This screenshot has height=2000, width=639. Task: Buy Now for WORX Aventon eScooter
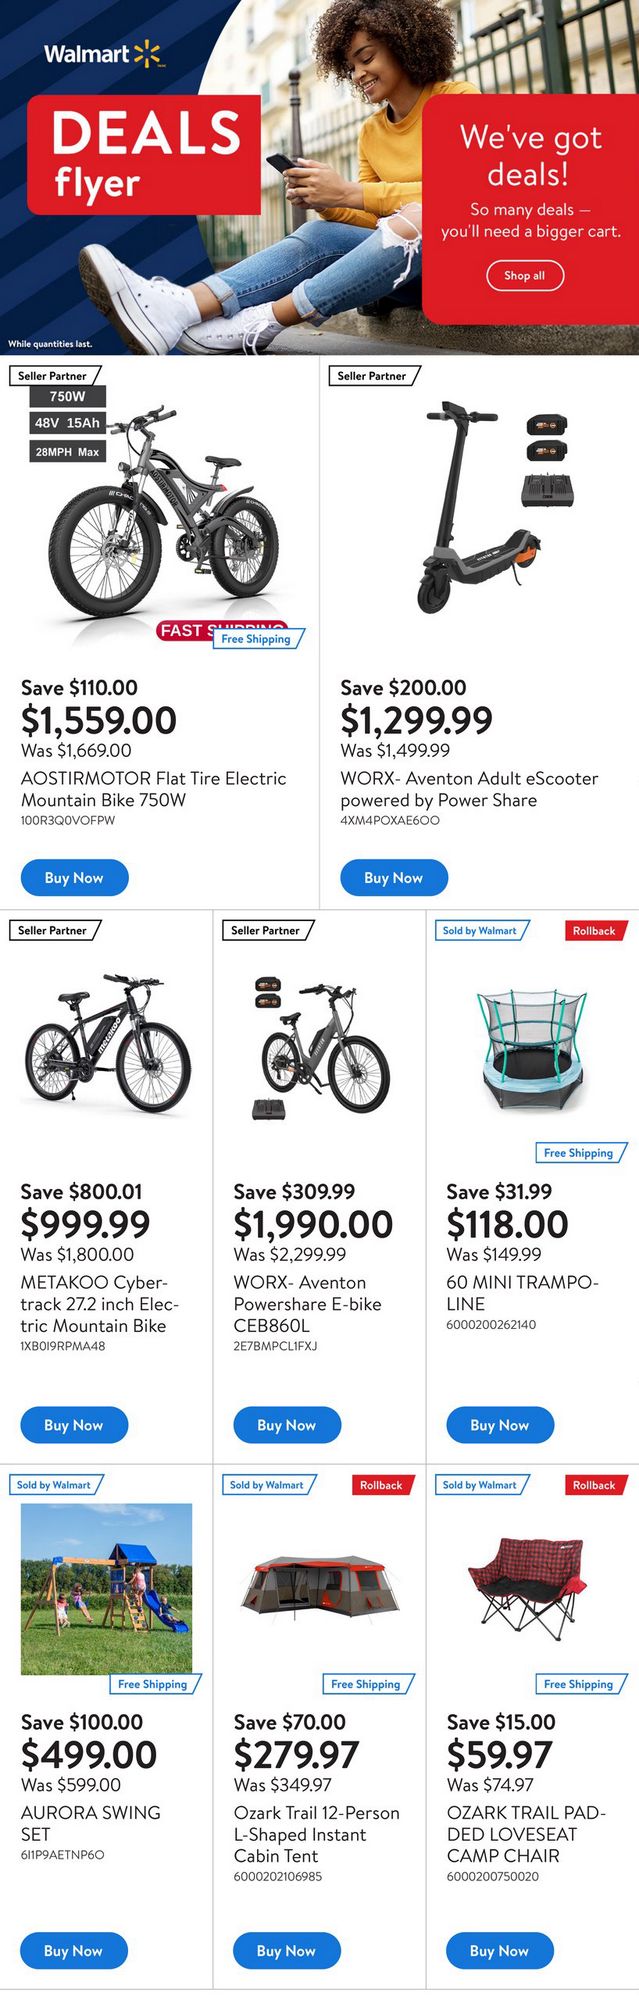point(394,877)
